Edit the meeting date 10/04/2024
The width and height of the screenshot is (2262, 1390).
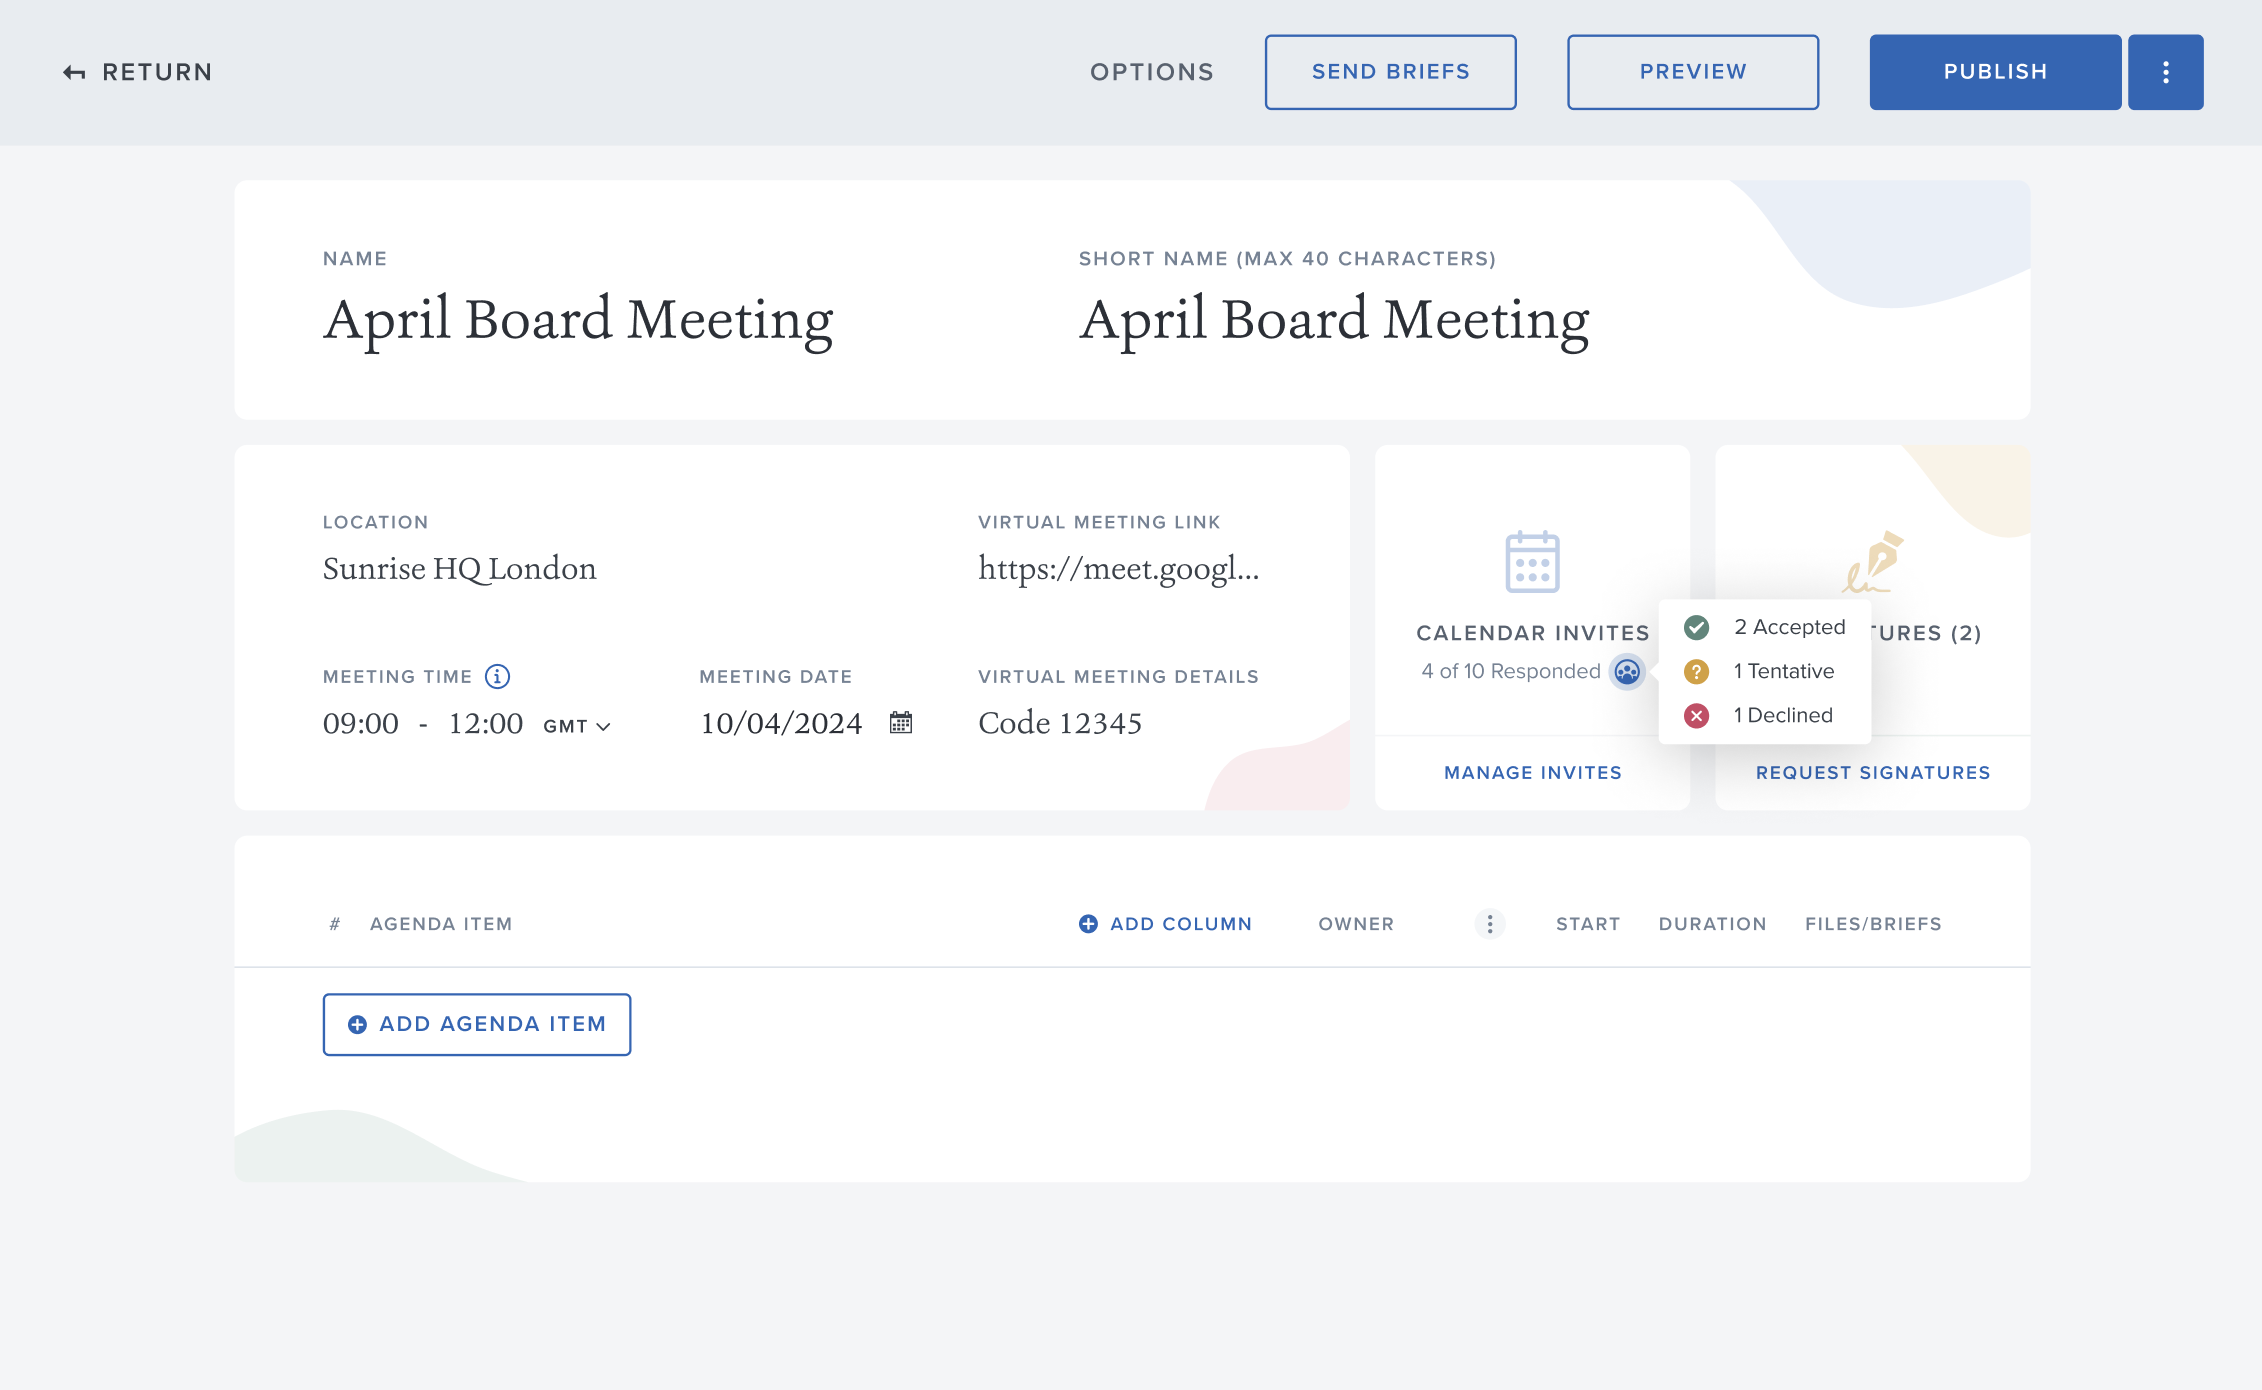[x=781, y=723]
